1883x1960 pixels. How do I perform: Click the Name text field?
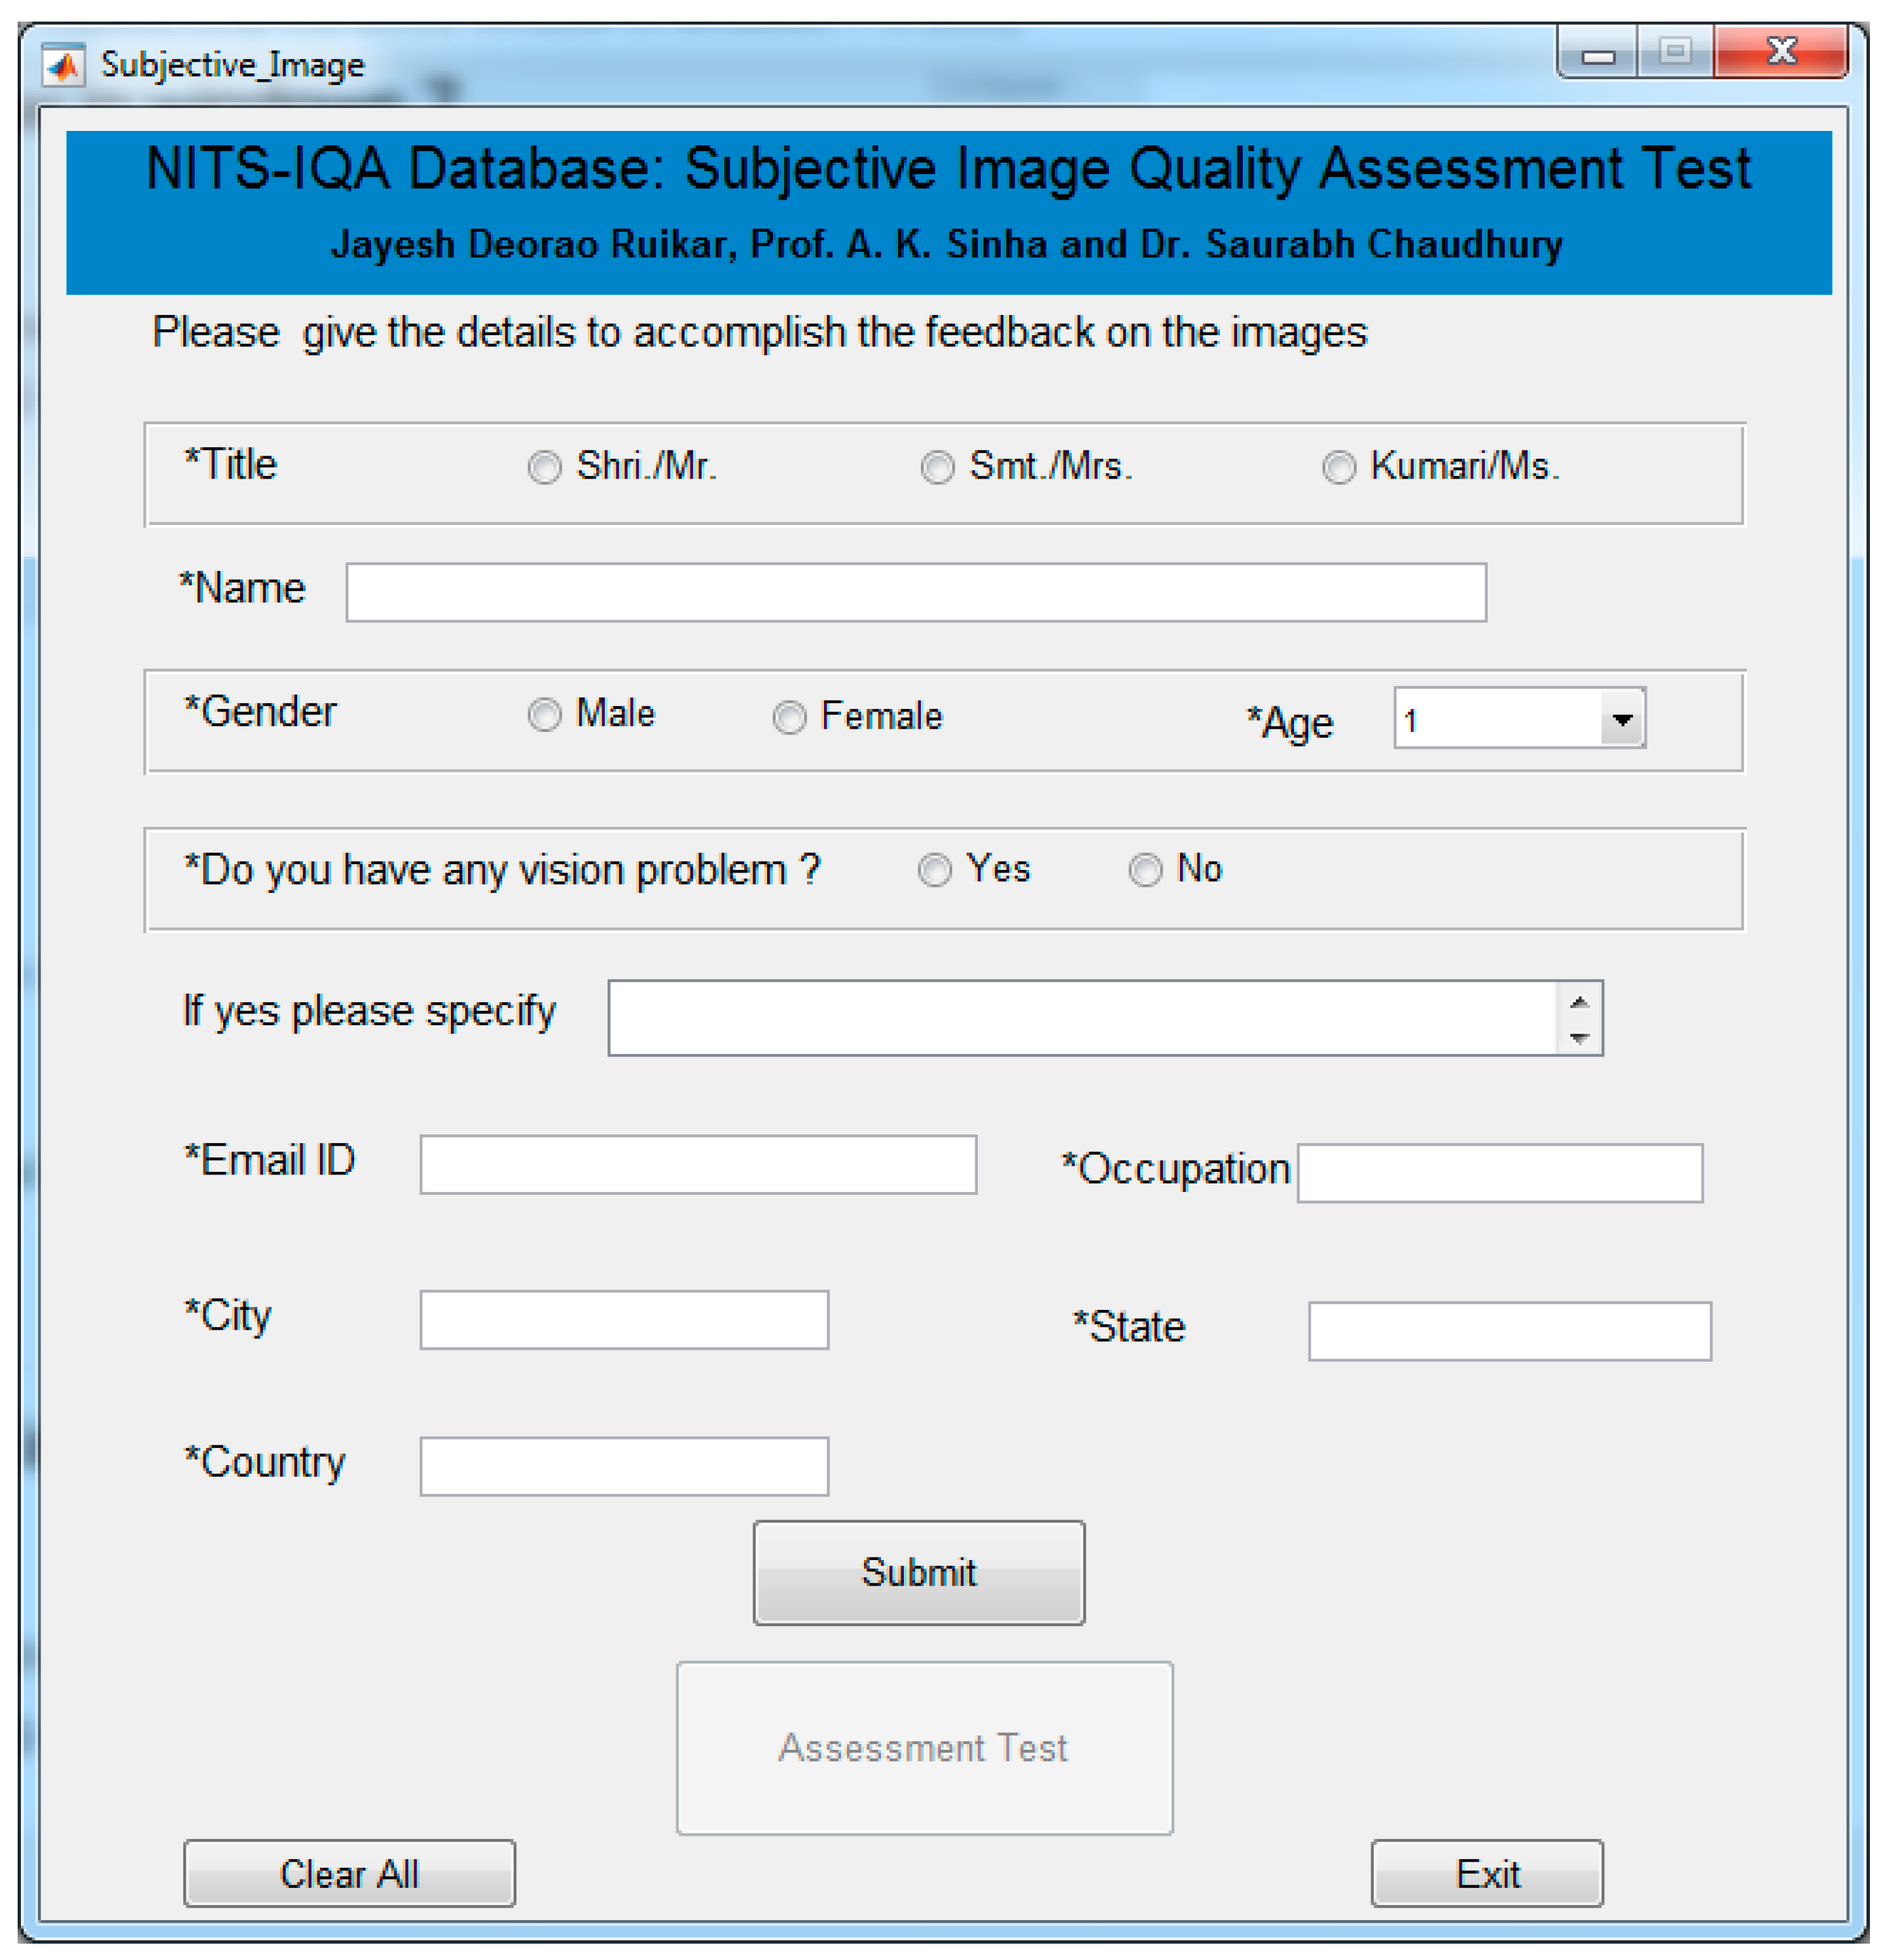pyautogui.click(x=915, y=592)
